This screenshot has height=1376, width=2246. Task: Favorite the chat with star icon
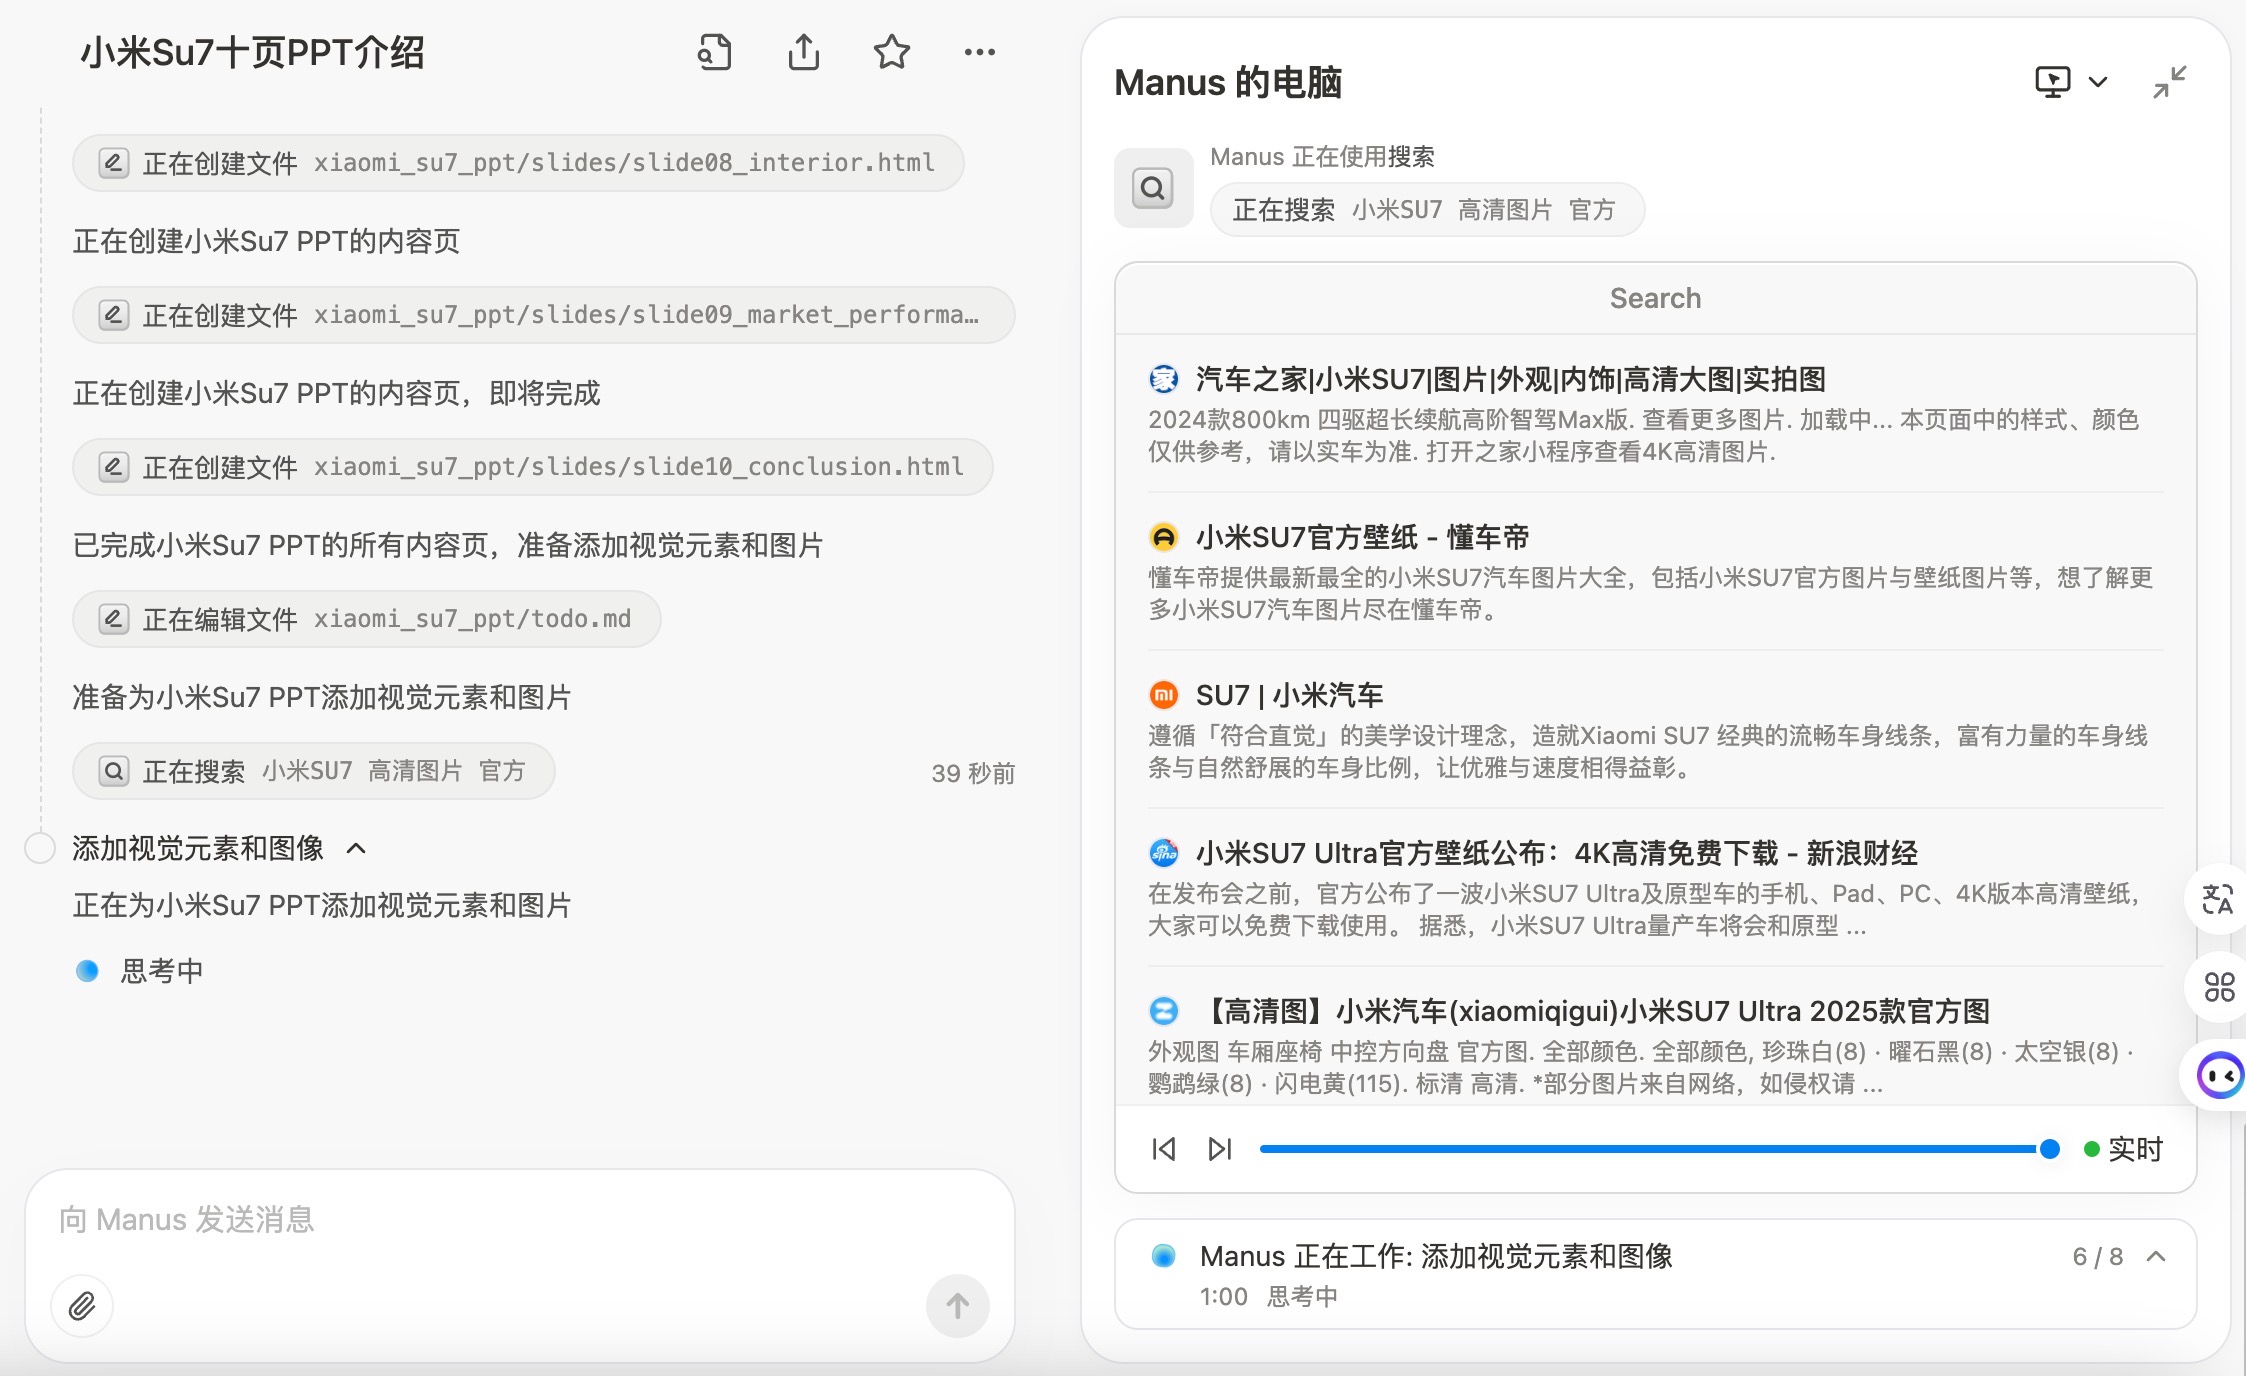click(891, 52)
